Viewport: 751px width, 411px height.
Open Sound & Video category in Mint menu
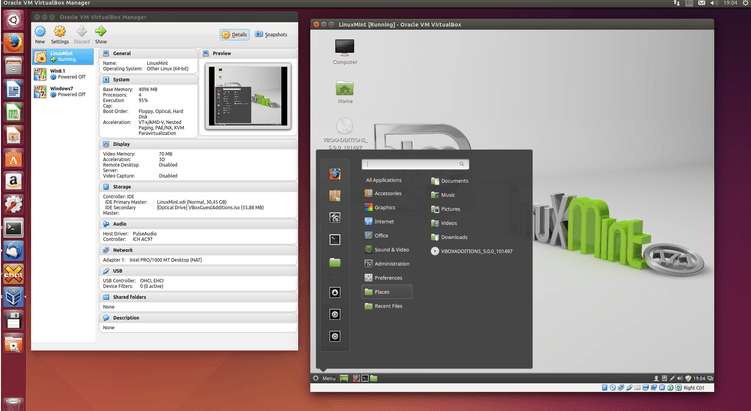point(387,250)
